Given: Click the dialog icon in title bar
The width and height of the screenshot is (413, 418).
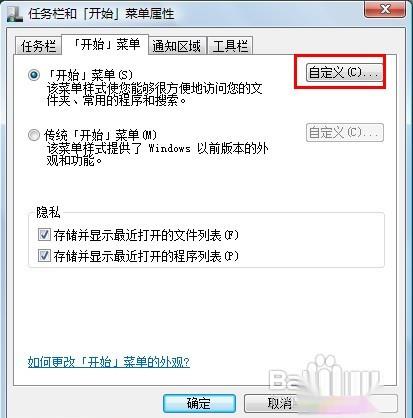Looking at the screenshot, I should (14, 14).
